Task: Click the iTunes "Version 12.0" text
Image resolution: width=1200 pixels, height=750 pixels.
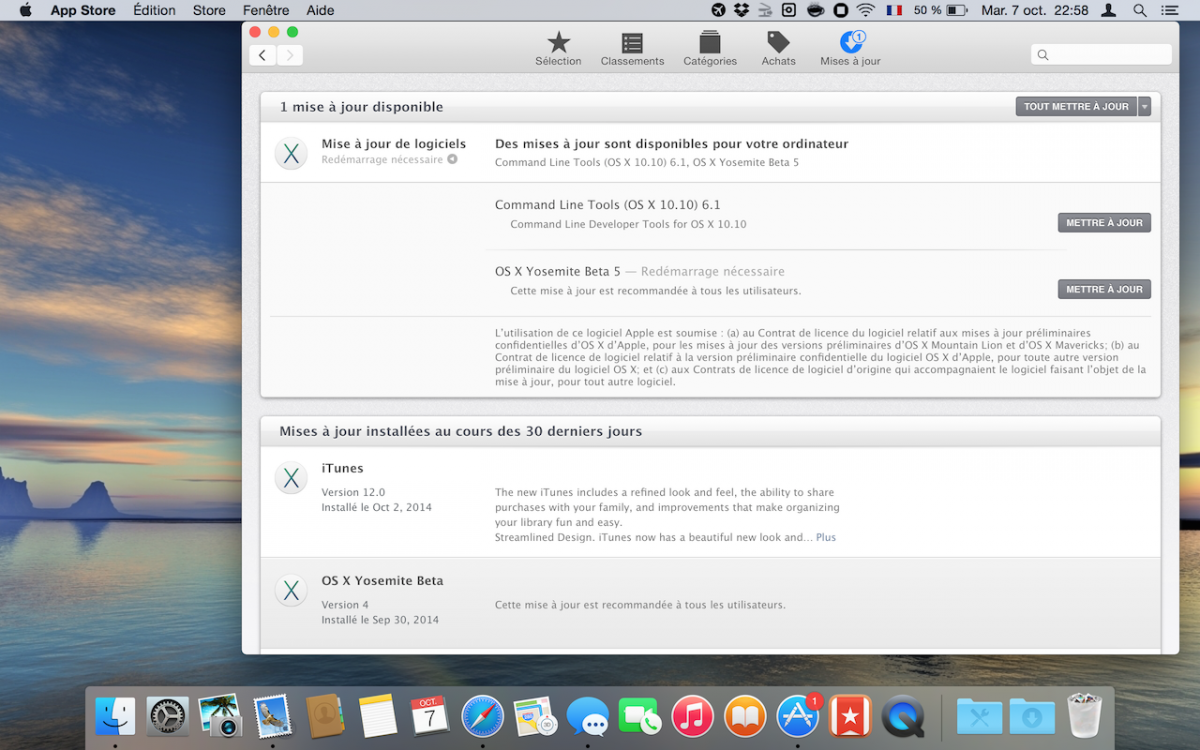Action: 353,492
